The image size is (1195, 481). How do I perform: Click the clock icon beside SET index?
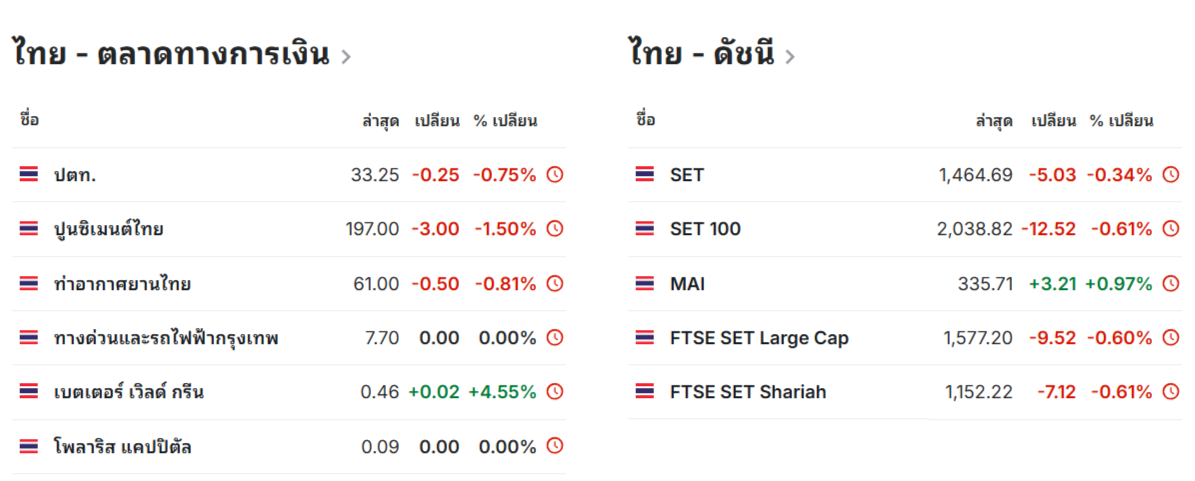click(x=1170, y=175)
